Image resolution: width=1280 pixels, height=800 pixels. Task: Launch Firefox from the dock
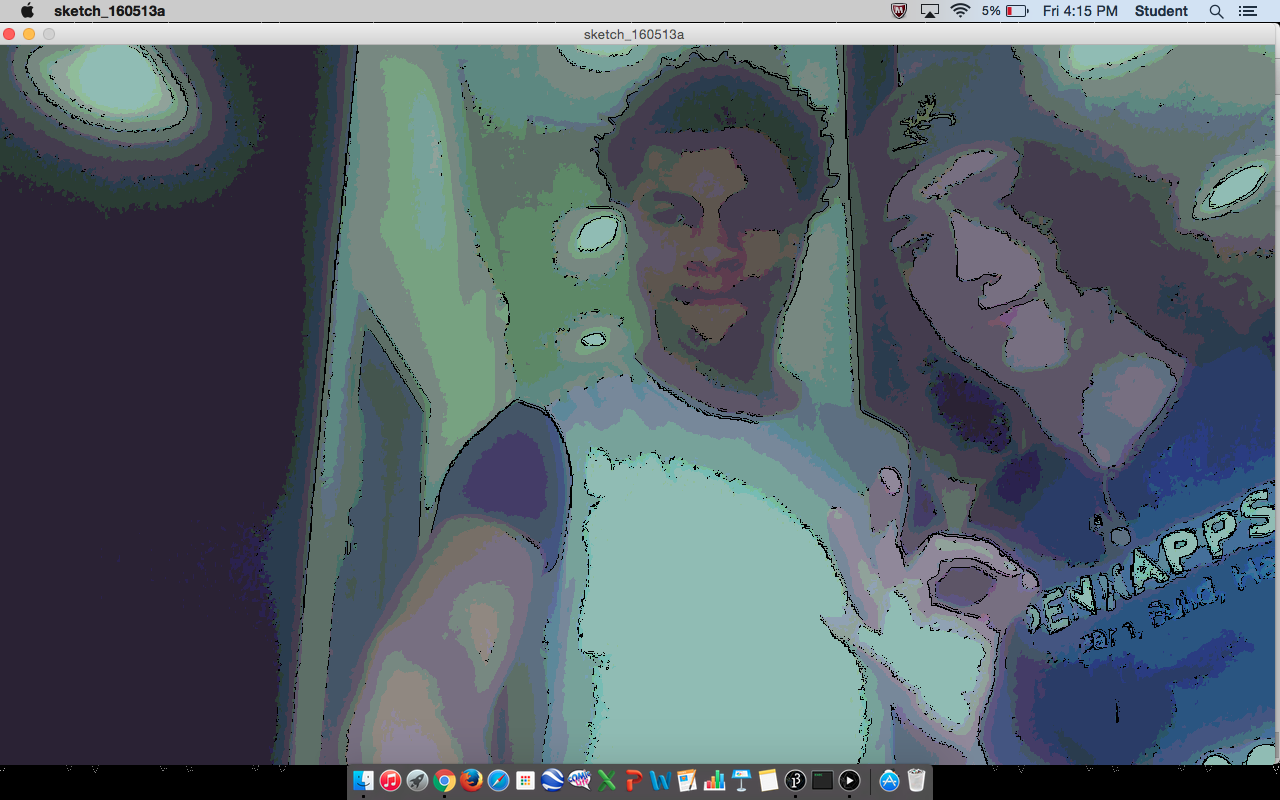tap(471, 781)
